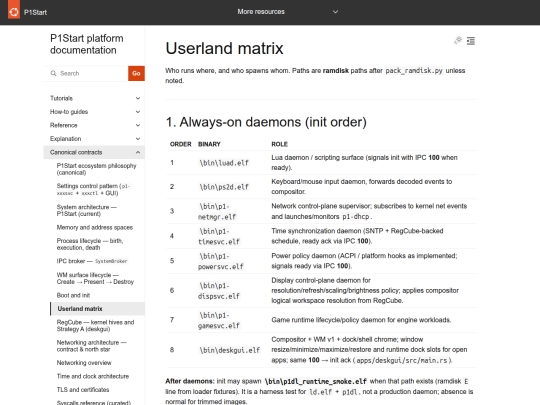Open System architecture — P1Start page
The width and height of the screenshot is (540, 405).
pos(86,210)
